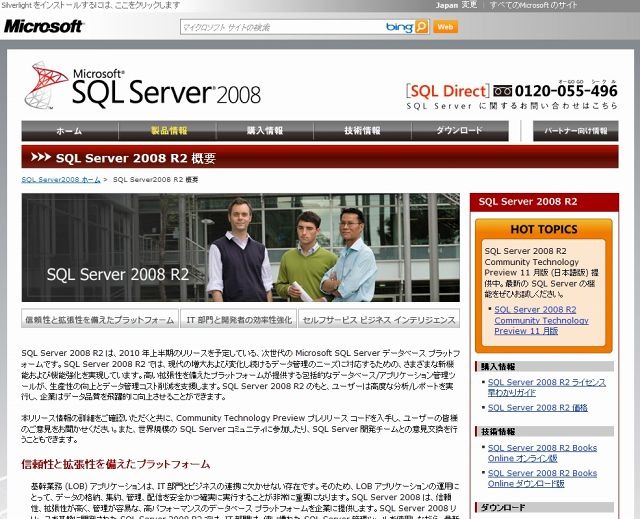Image resolution: width=640 pixels, height=519 pixels.
Task: Select セルフサービス ビジネス インテリジェンス tab
Action: (379, 319)
